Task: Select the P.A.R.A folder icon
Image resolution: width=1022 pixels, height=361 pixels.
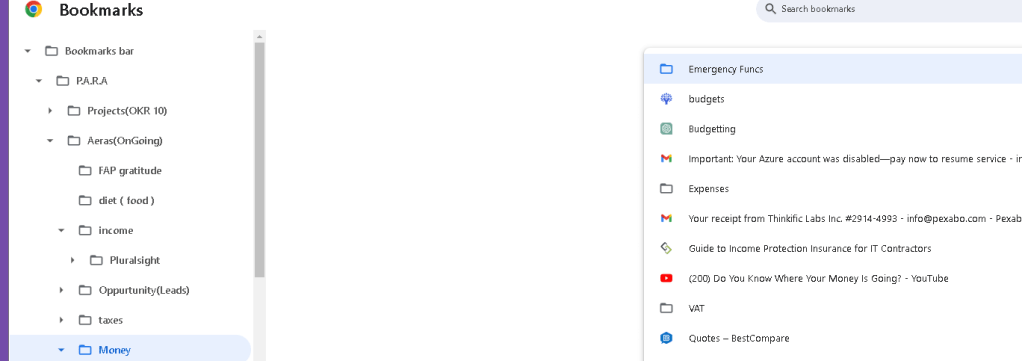Action: [x=63, y=81]
